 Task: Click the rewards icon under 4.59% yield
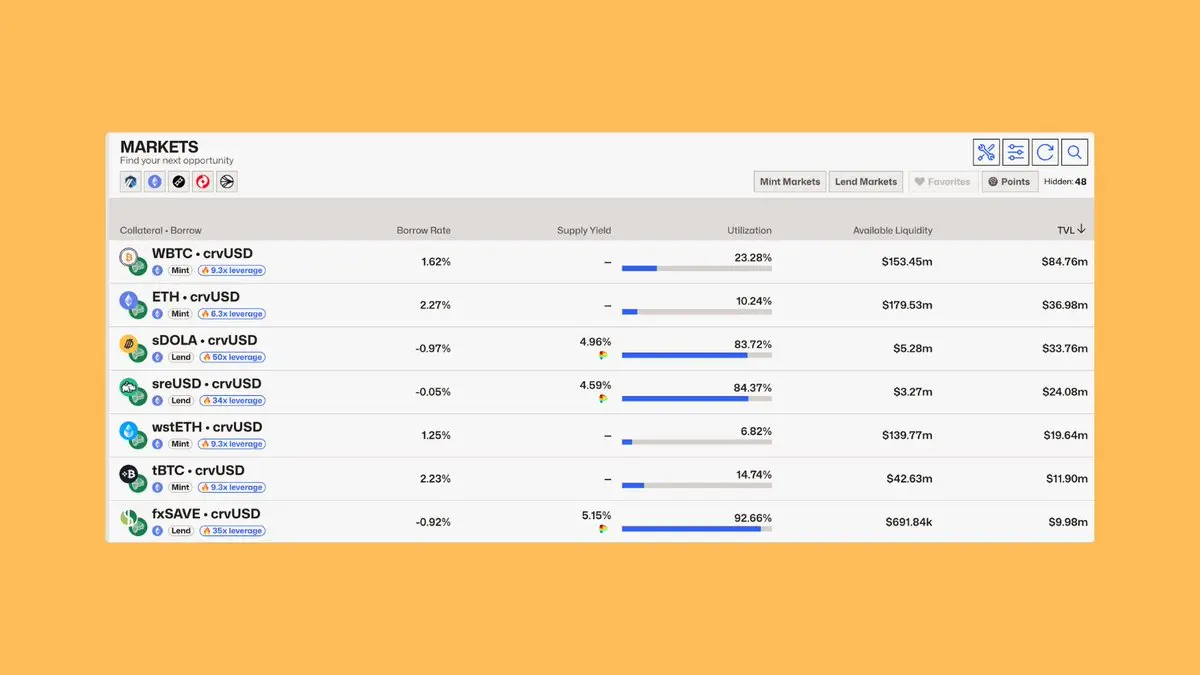click(603, 398)
